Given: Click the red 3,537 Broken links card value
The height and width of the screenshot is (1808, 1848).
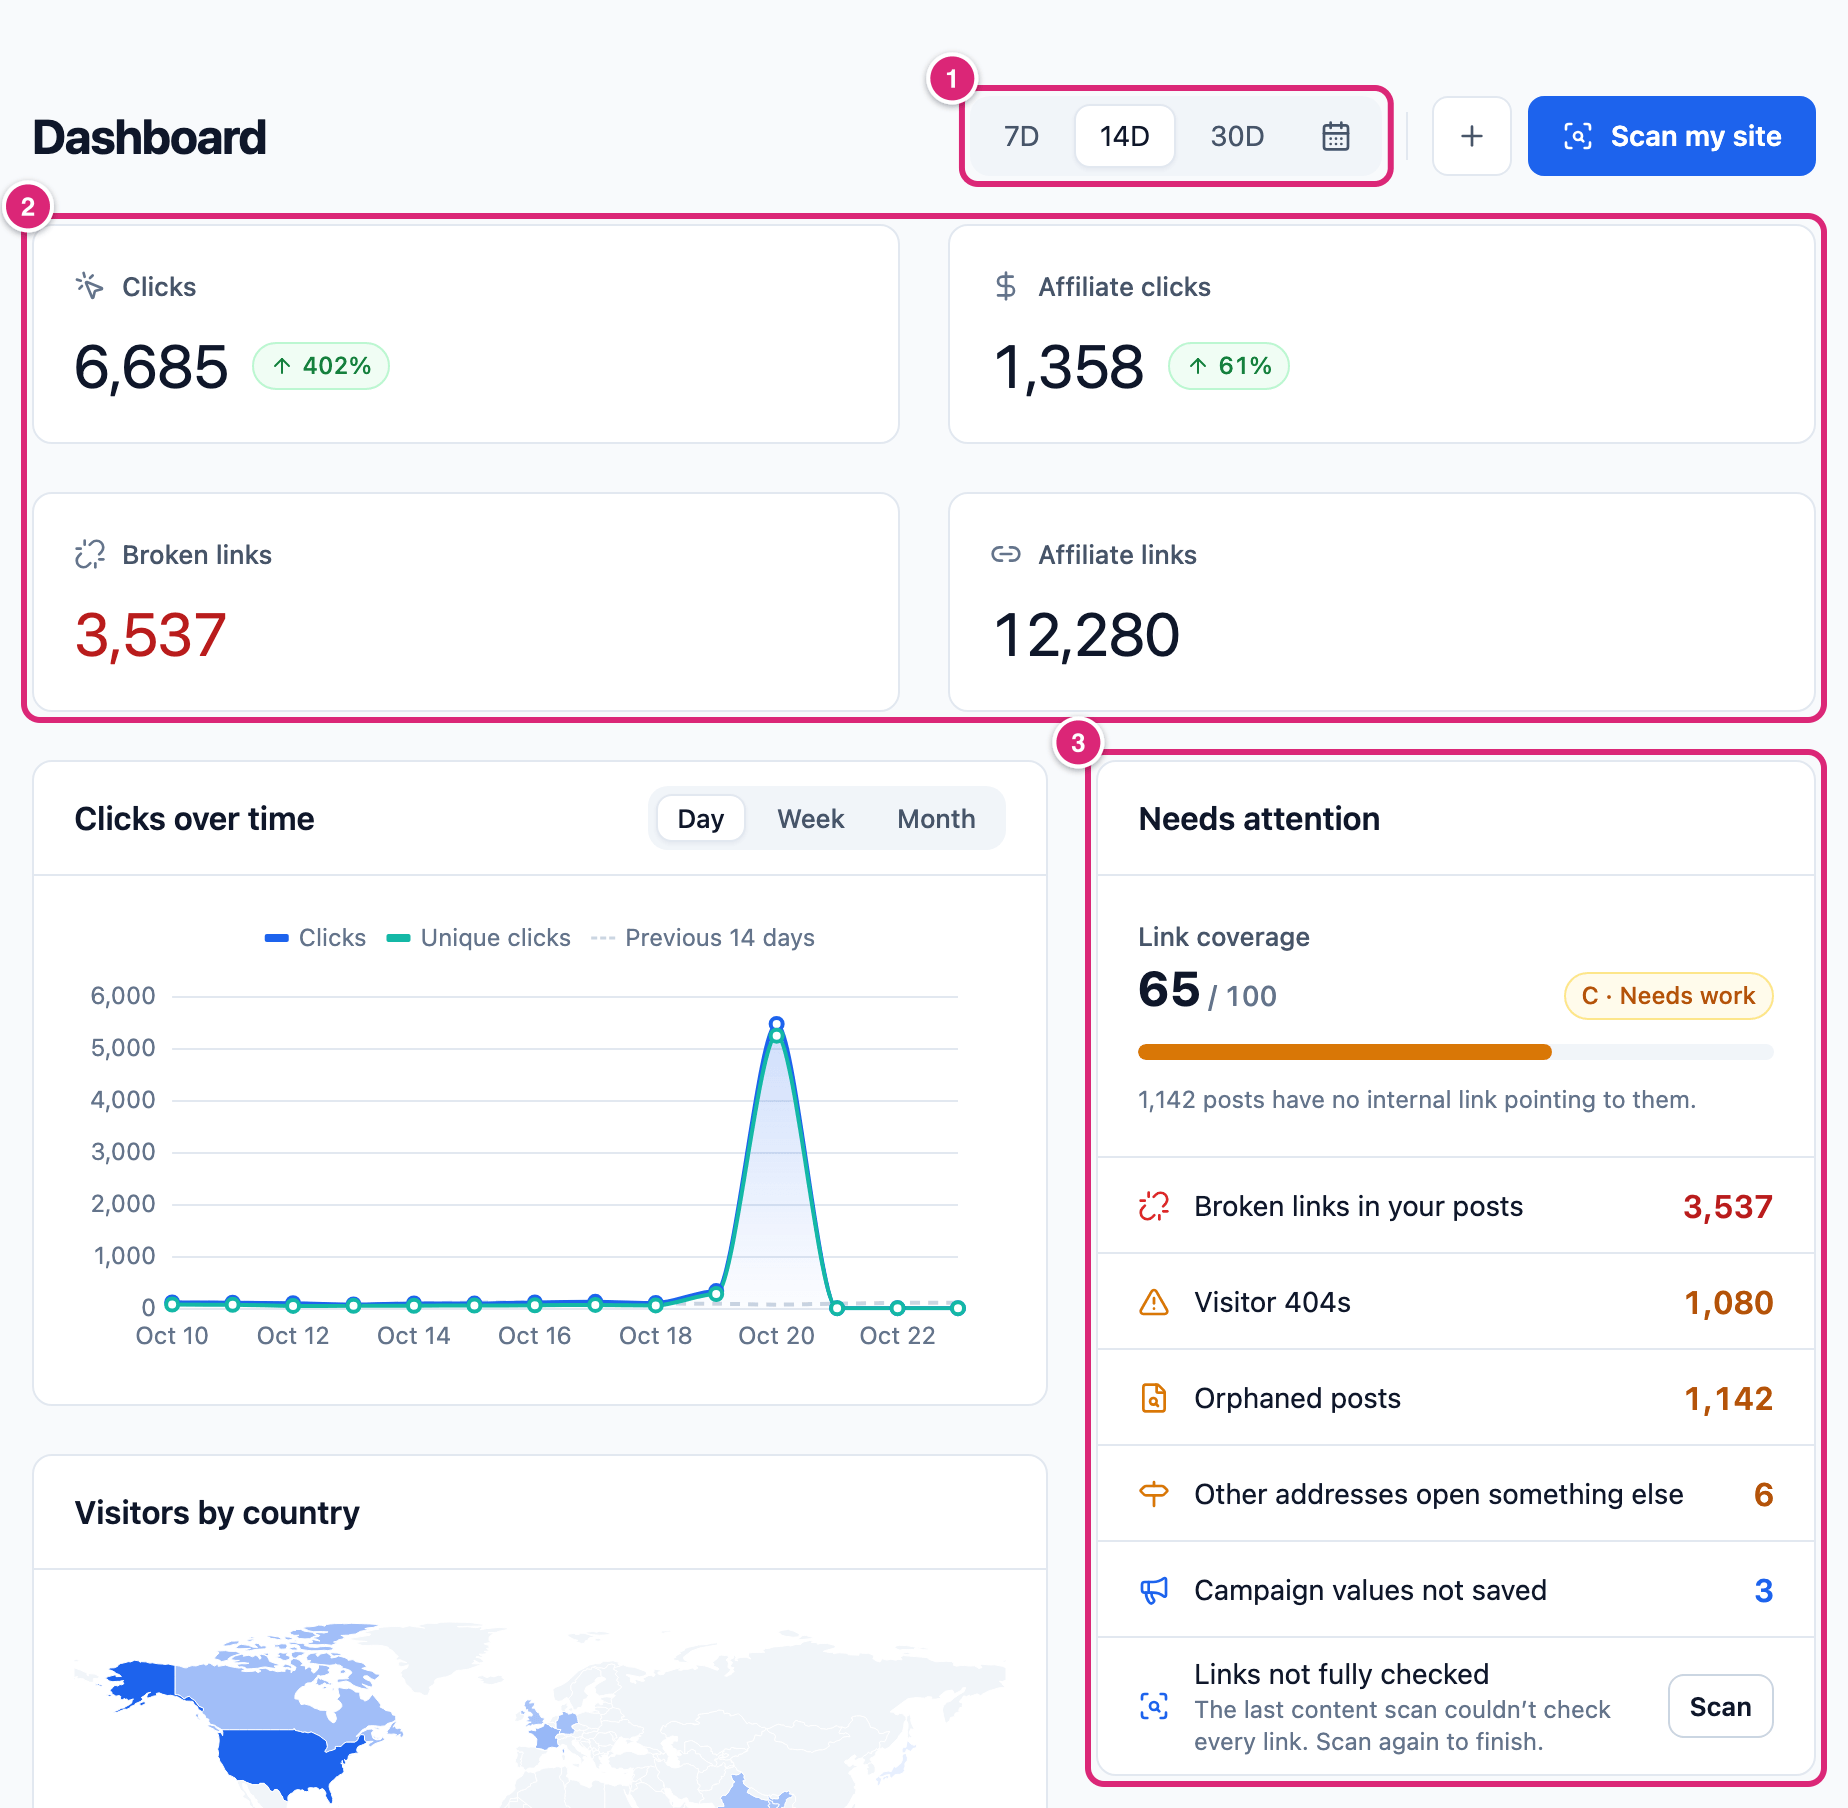Looking at the screenshot, I should [x=151, y=635].
